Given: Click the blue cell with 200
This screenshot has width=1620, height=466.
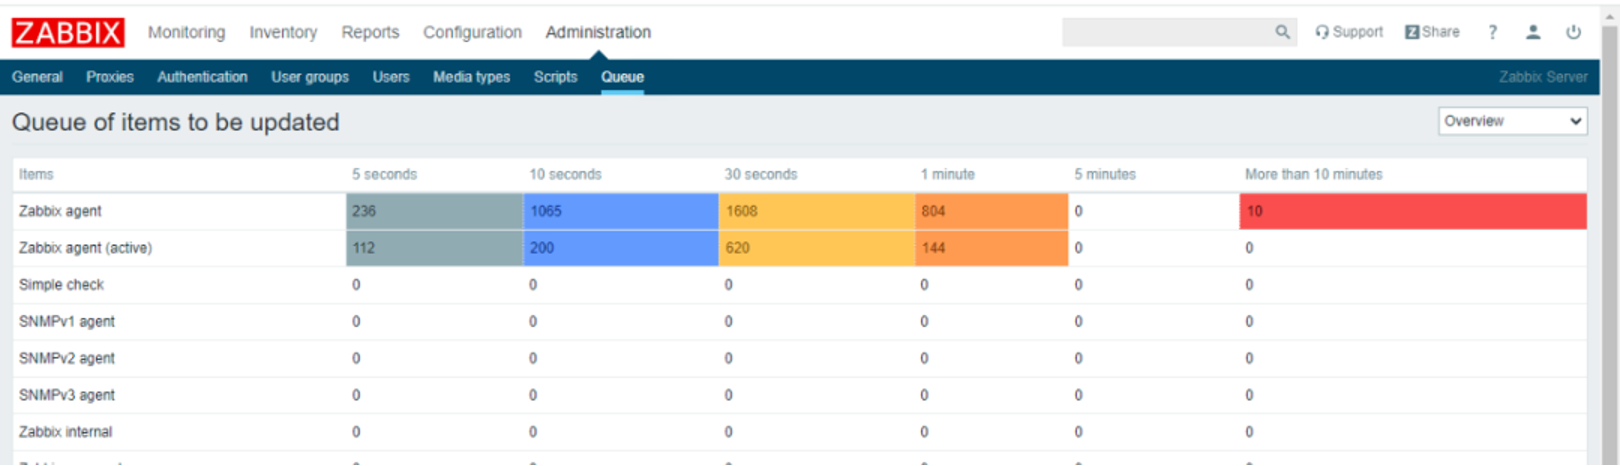Looking at the screenshot, I should tap(621, 248).
